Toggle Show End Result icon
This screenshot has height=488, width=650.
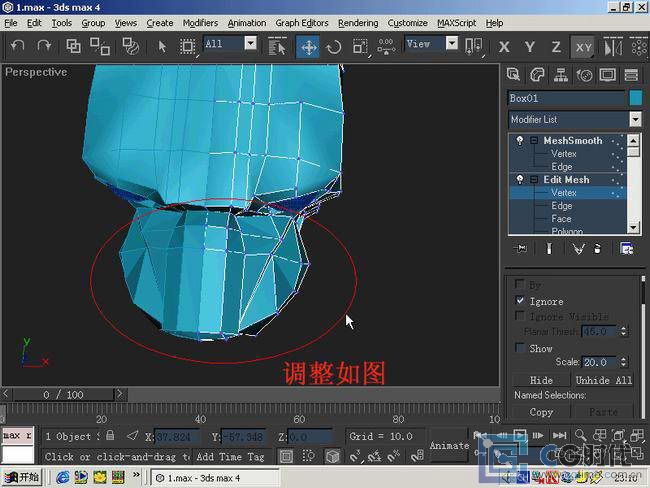(x=549, y=248)
